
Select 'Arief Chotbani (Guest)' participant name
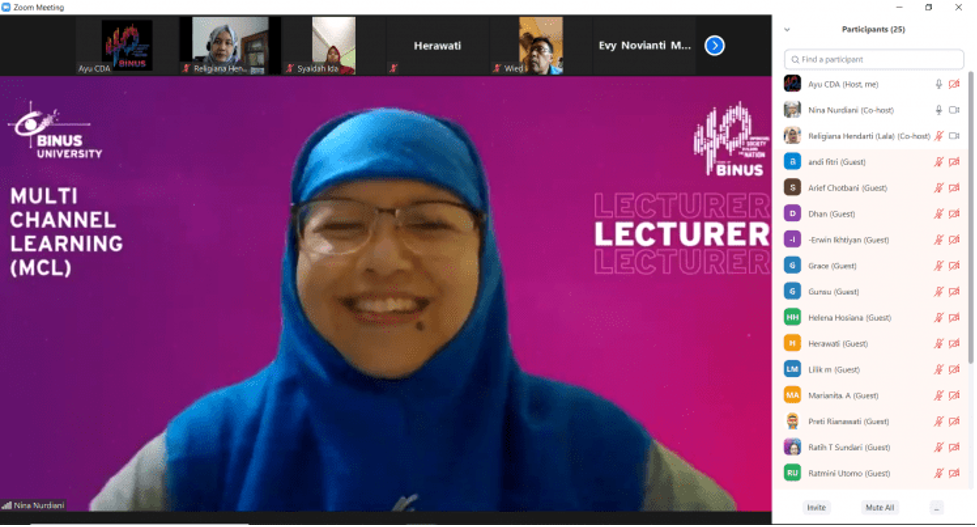point(847,188)
